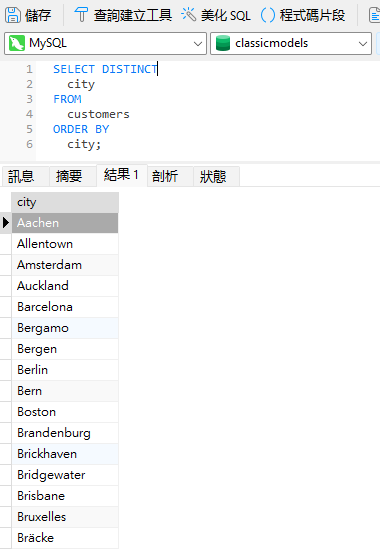Select the Brisbane cell
This screenshot has height=553, width=380.
[65, 496]
